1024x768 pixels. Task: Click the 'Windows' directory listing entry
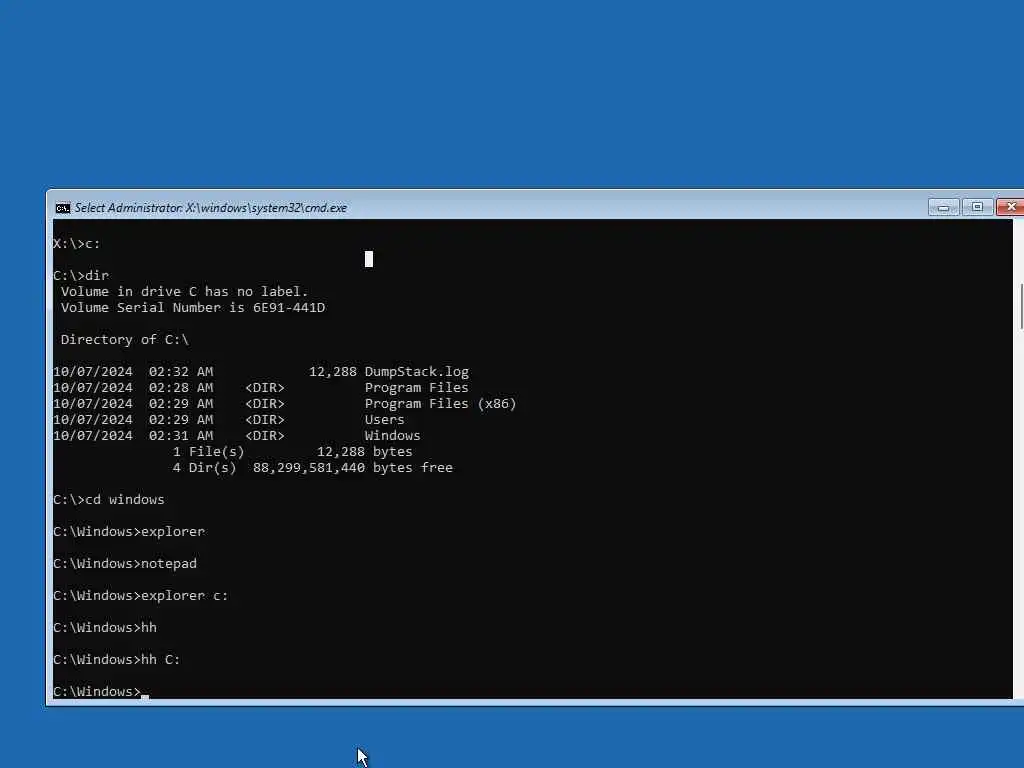point(392,436)
